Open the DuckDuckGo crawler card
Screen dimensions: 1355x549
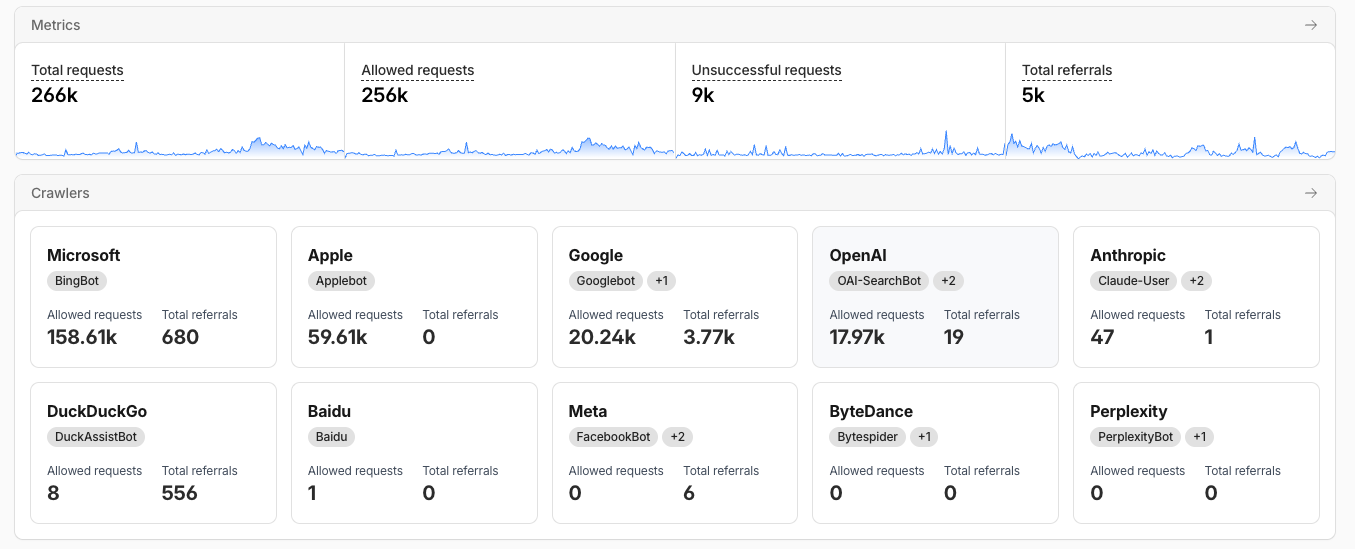pyautogui.click(x=153, y=453)
